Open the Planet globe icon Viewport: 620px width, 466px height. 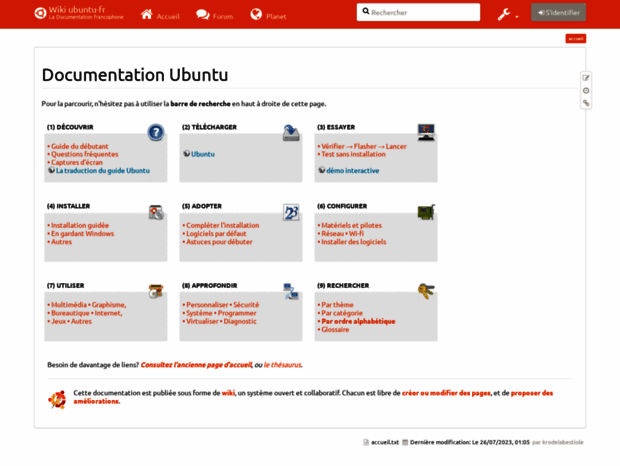(256, 14)
